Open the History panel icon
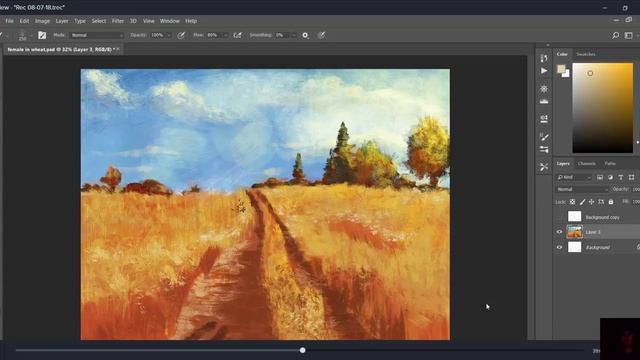640x360 pixels. [544, 58]
